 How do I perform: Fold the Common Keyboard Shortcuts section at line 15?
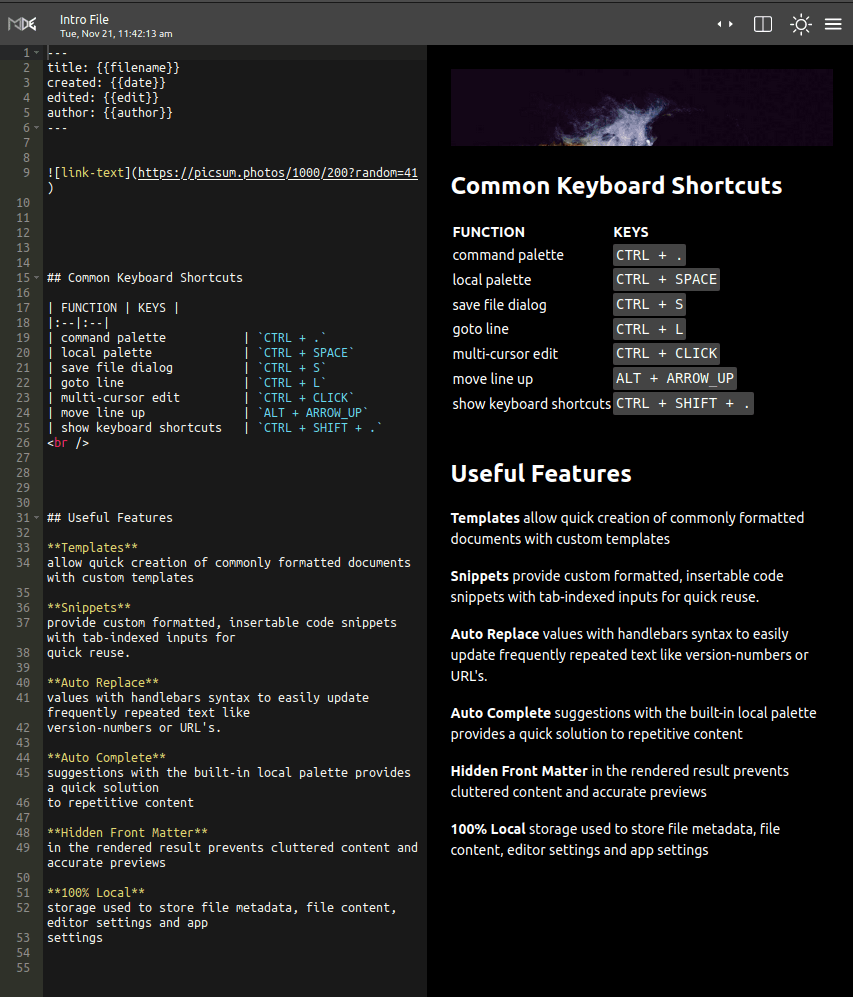[37, 278]
